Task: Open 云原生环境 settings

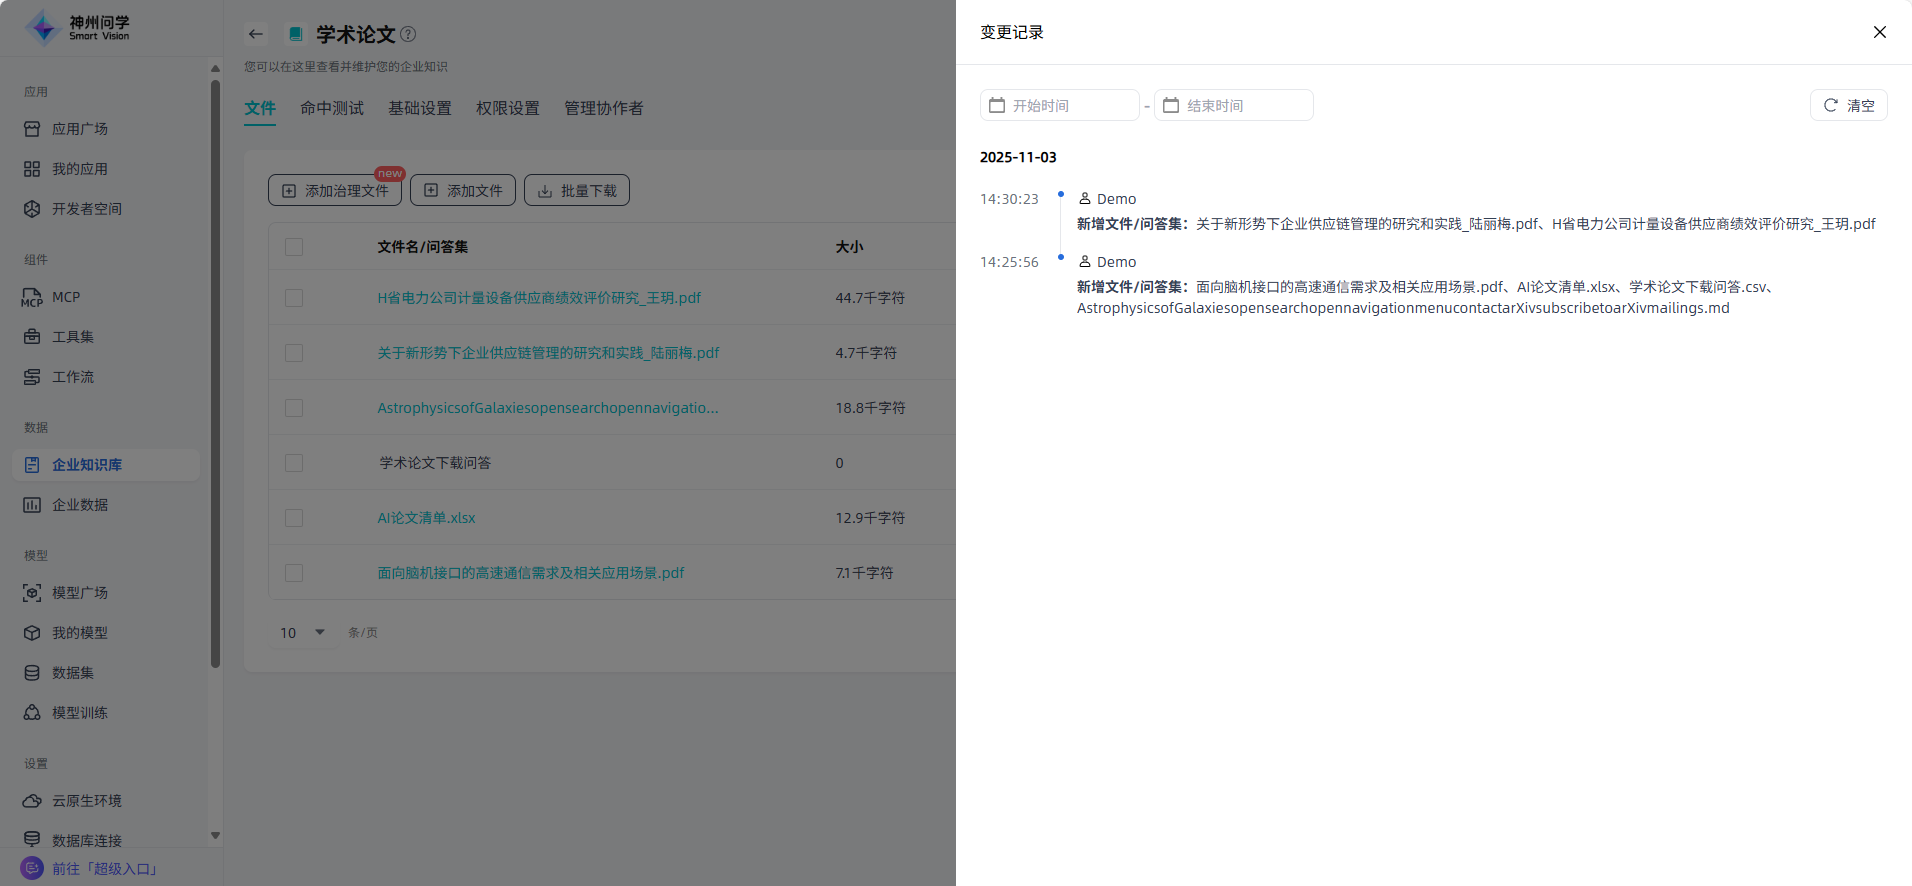Action: (86, 801)
